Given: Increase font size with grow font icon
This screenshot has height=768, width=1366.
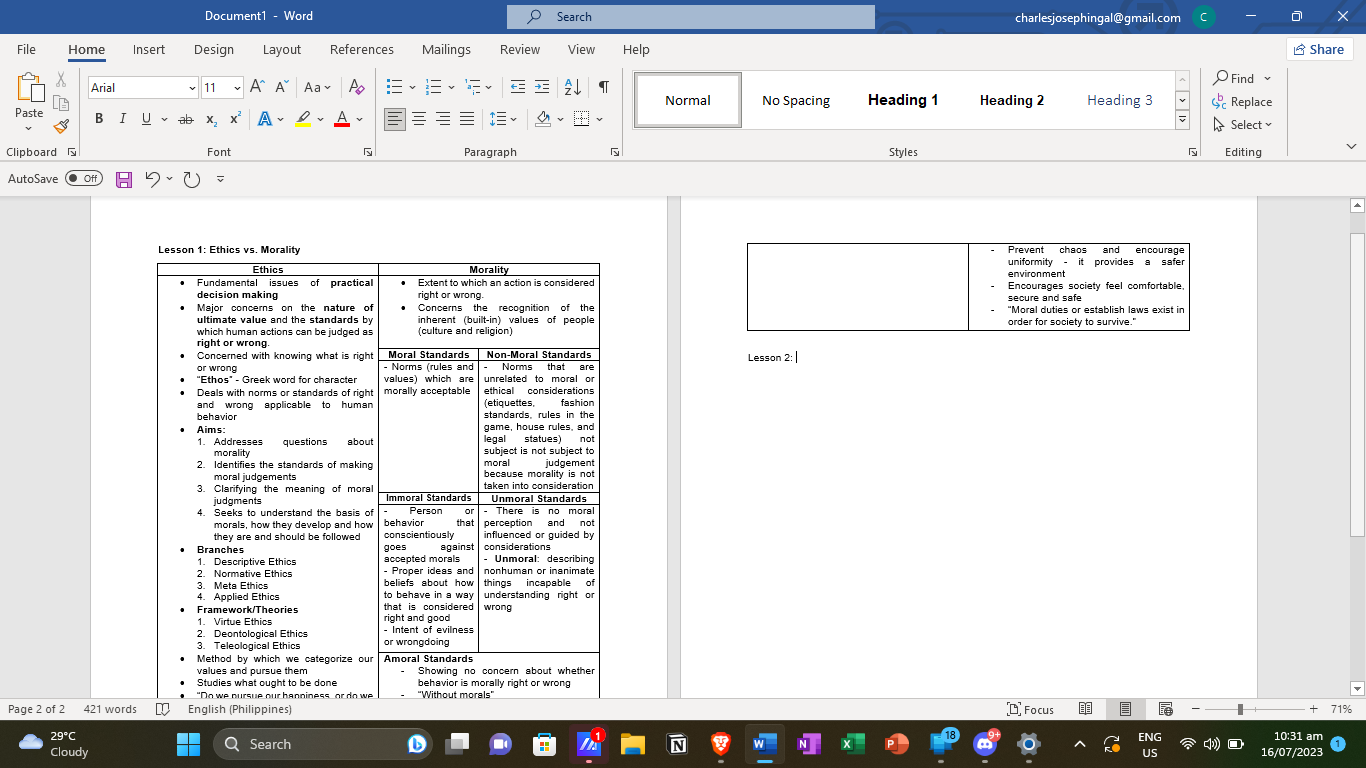Looking at the screenshot, I should (x=257, y=87).
